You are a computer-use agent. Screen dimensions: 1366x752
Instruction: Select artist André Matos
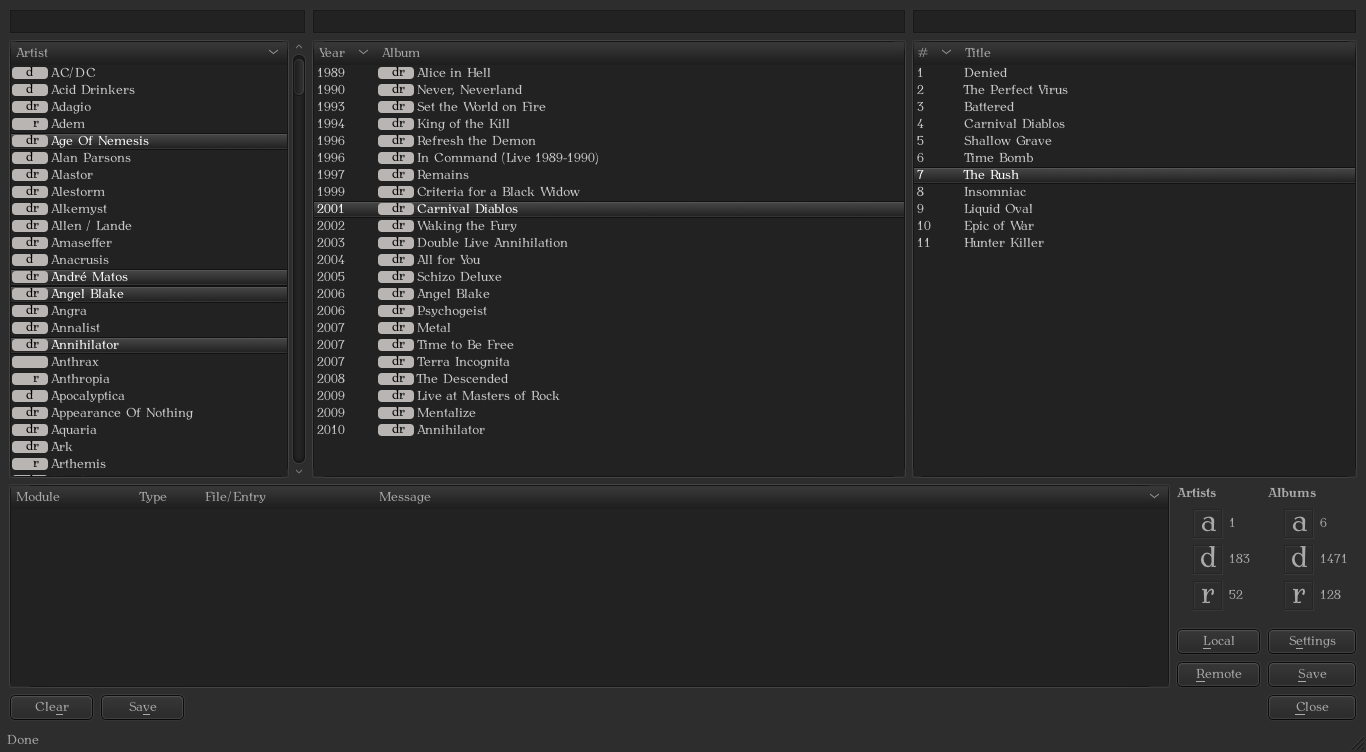coord(149,277)
